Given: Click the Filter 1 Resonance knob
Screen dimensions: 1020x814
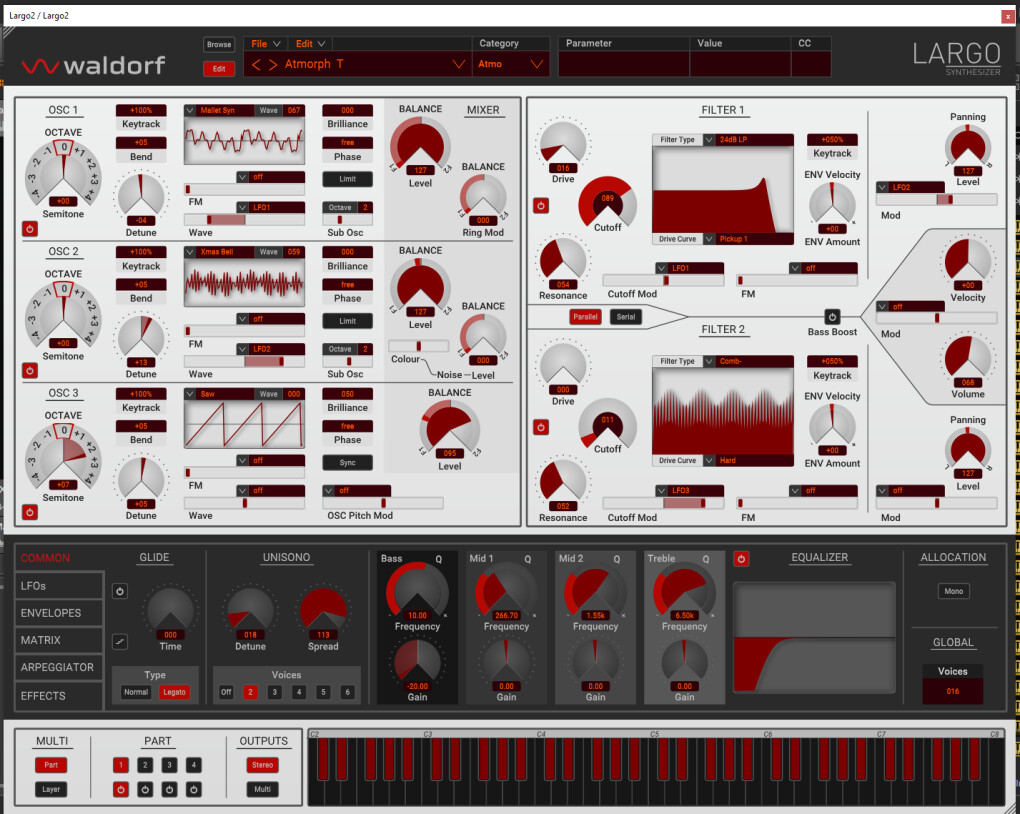Looking at the screenshot, I should [x=563, y=260].
